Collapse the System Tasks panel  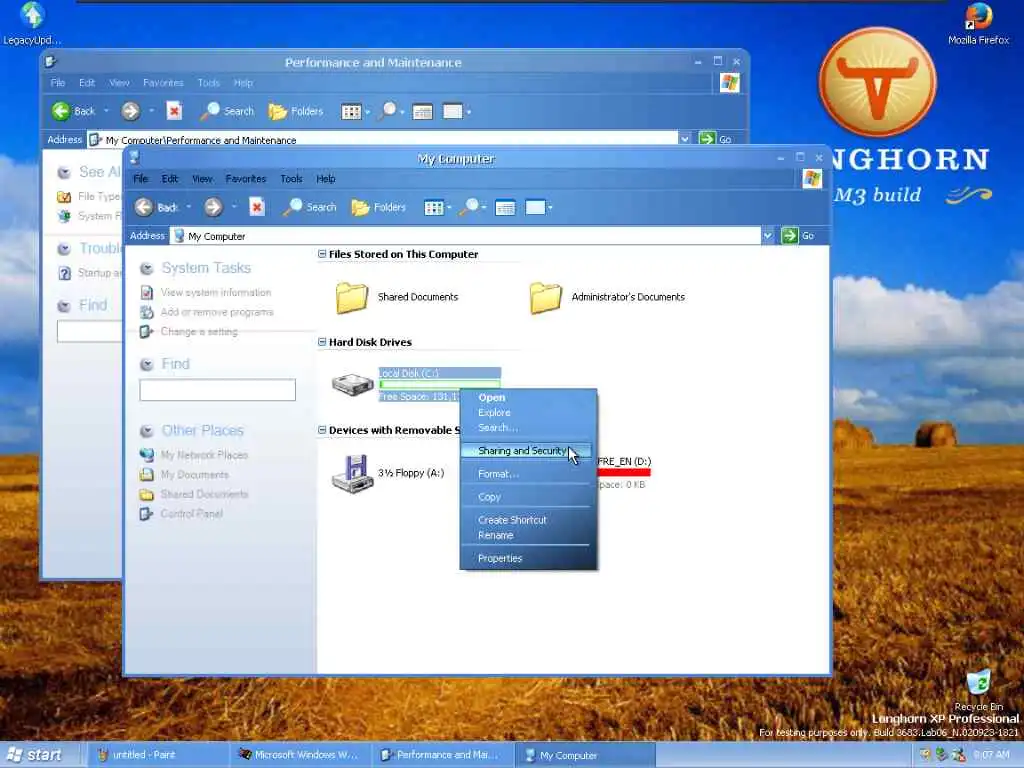click(x=147, y=268)
